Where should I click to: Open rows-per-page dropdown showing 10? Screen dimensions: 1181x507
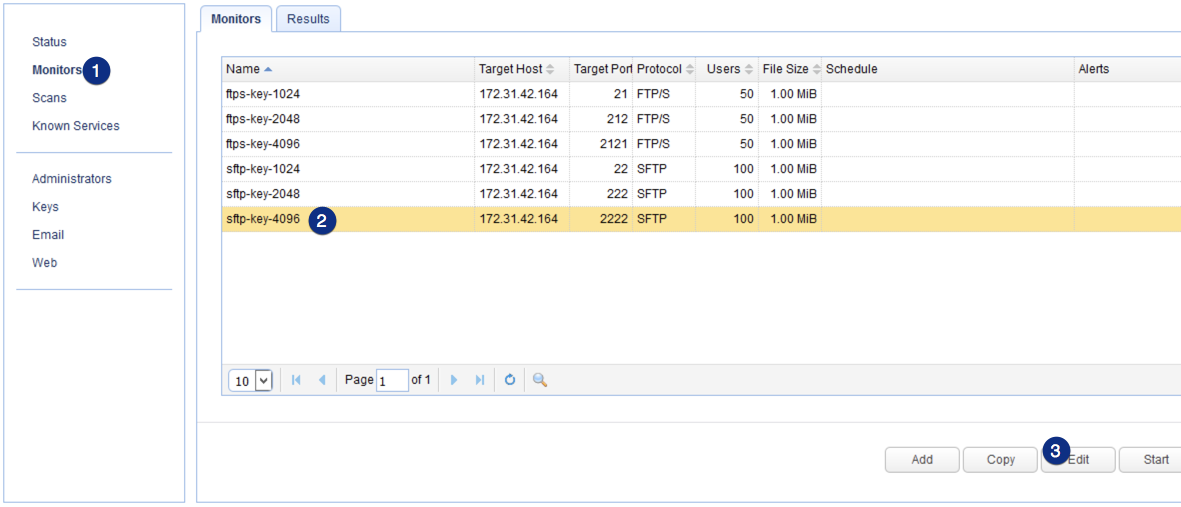pos(251,380)
